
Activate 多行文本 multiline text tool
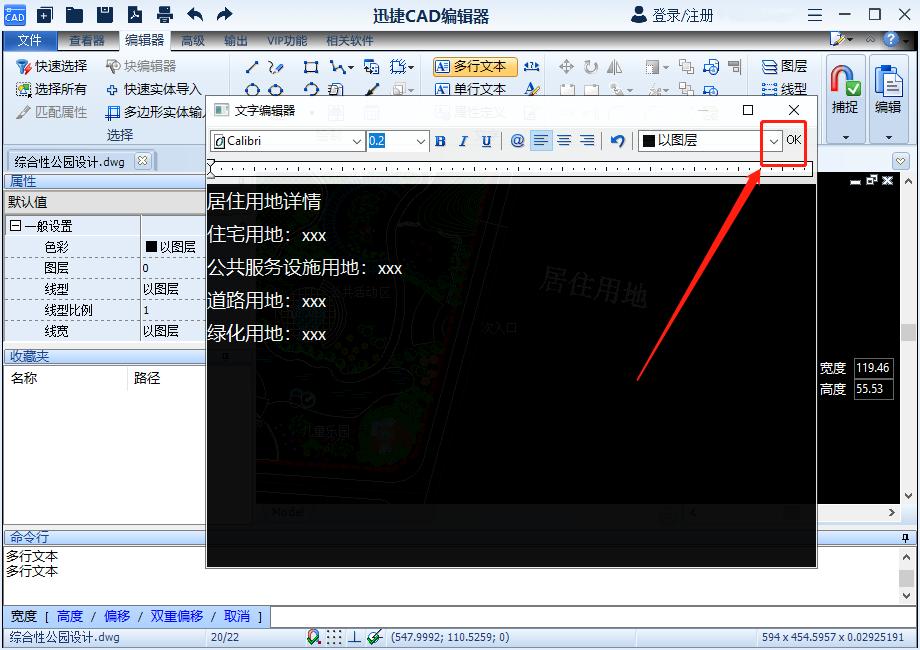[475, 67]
